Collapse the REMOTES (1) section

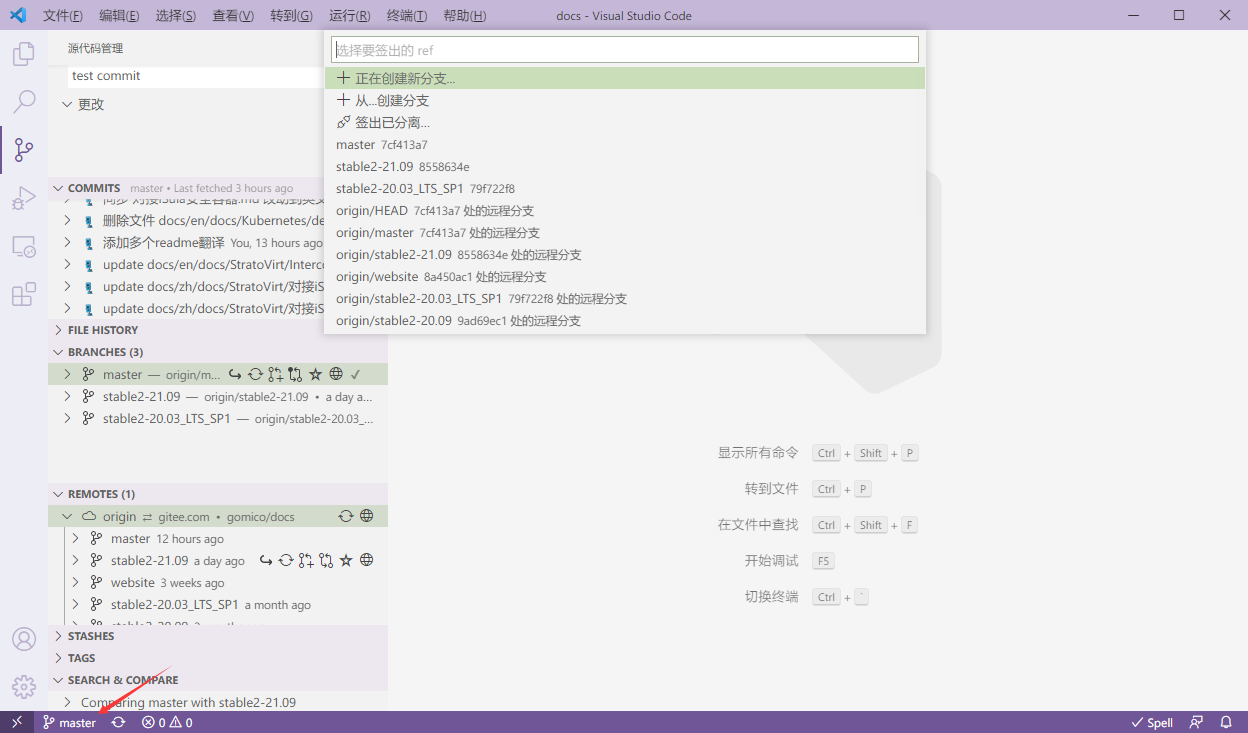click(58, 494)
